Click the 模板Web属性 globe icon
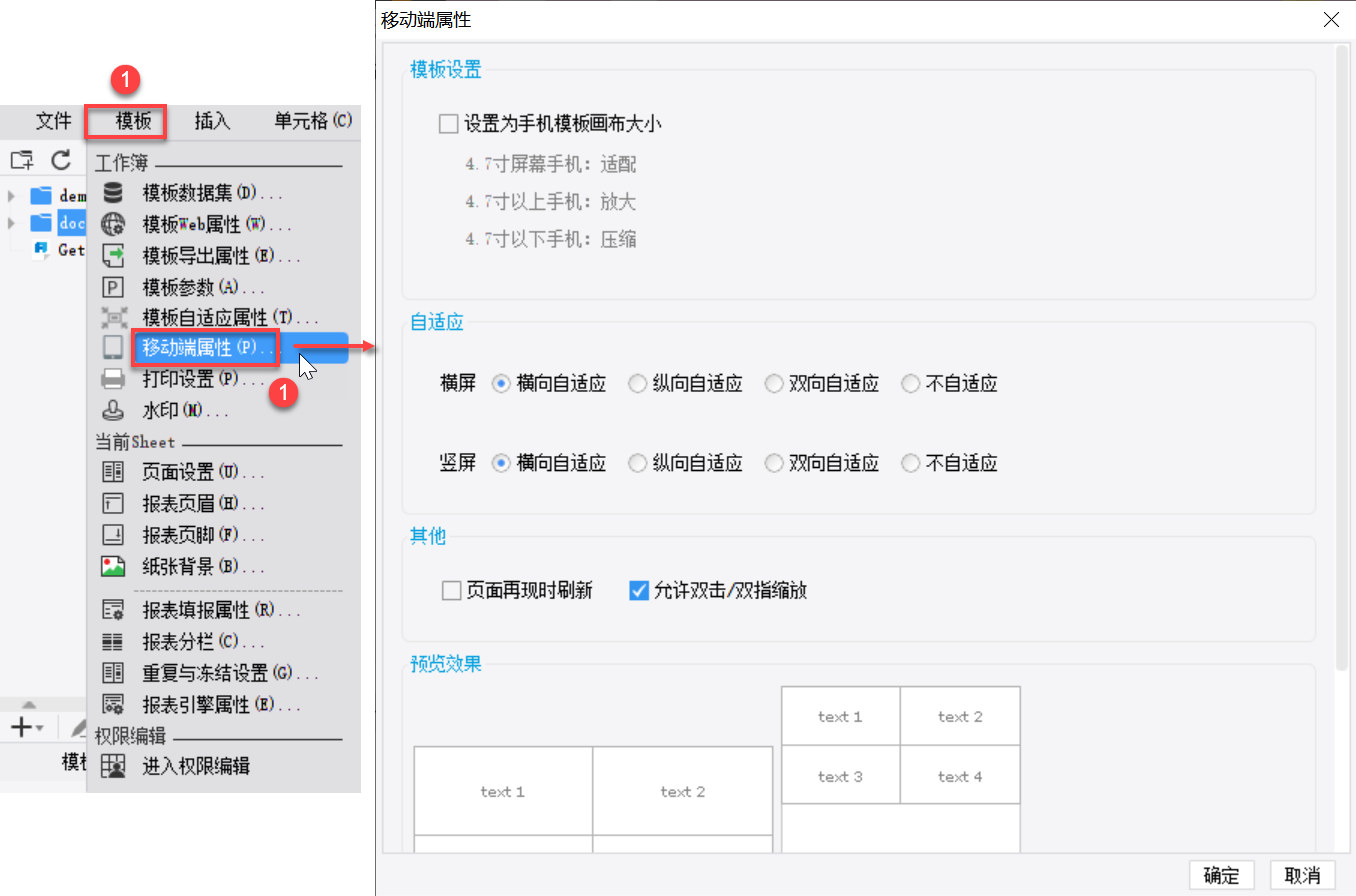 113,225
